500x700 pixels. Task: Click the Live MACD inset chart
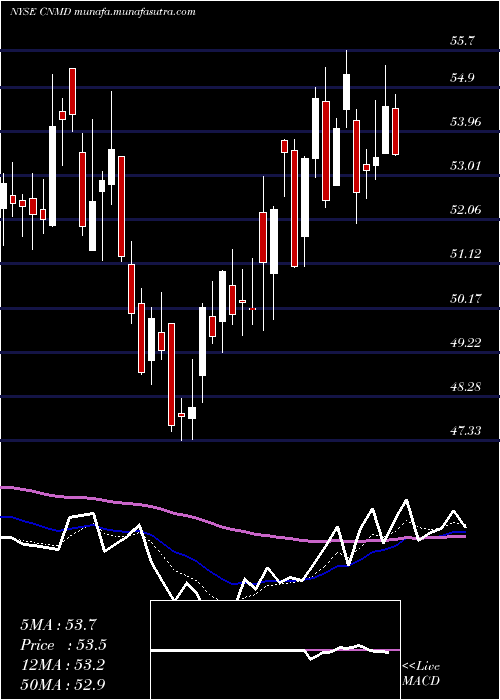(275, 650)
